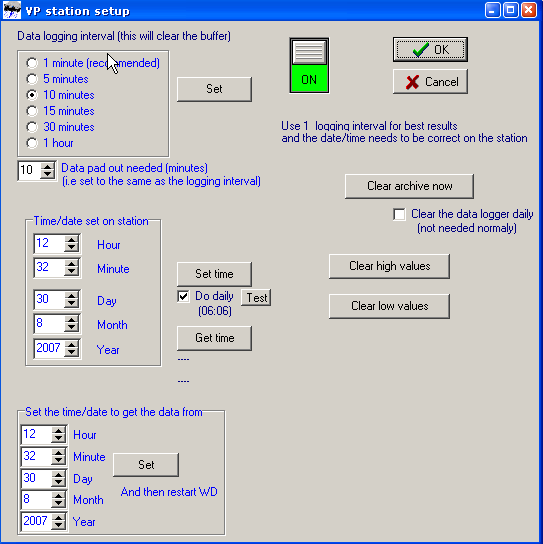The height and width of the screenshot is (544, 543).
Task: Choose the 30 minutes logging interval
Action: pos(32,127)
